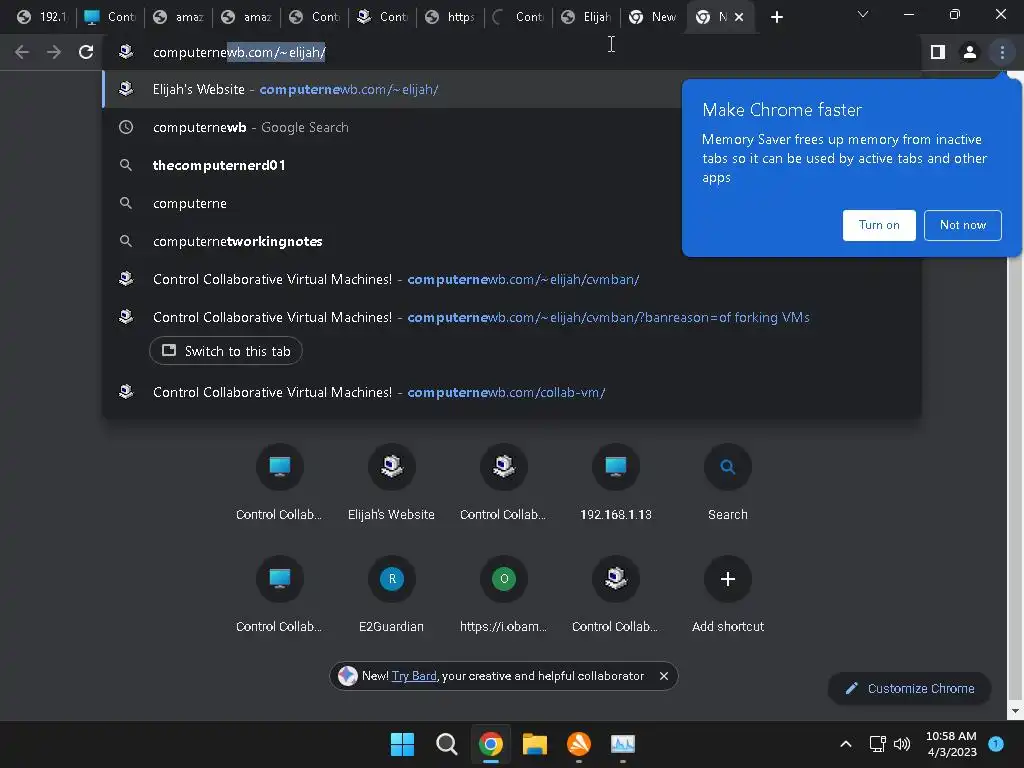The height and width of the screenshot is (768, 1024).
Task: Switch to the tab labeled New
Action: (x=652, y=17)
